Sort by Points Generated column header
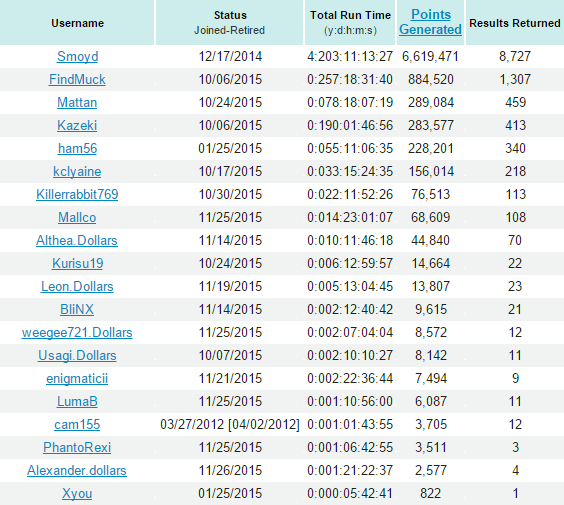 coord(431,22)
